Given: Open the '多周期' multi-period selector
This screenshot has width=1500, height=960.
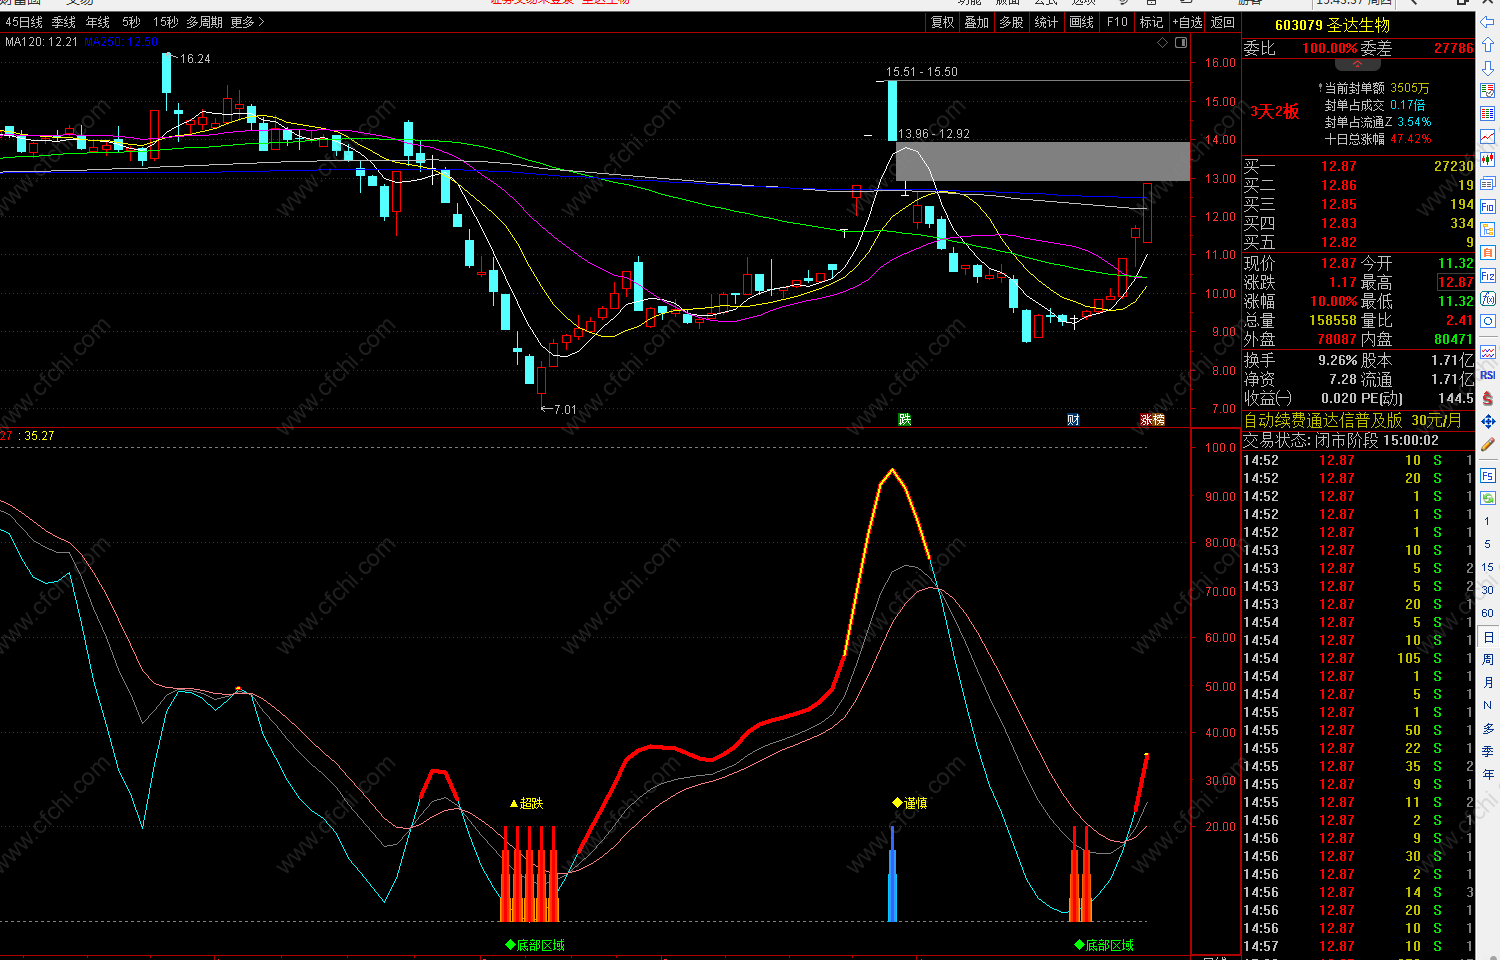Looking at the screenshot, I should (204, 22).
